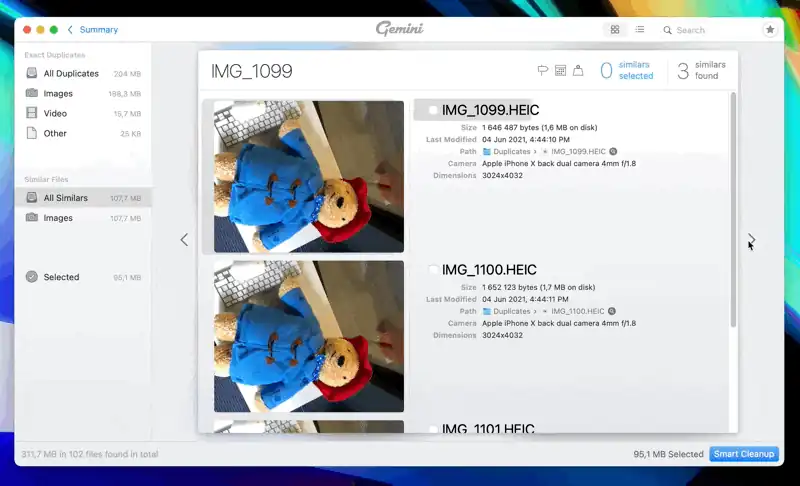Click the IMG_1099 group title
Screen dimensions: 800x486
pyautogui.click(x=252, y=71)
